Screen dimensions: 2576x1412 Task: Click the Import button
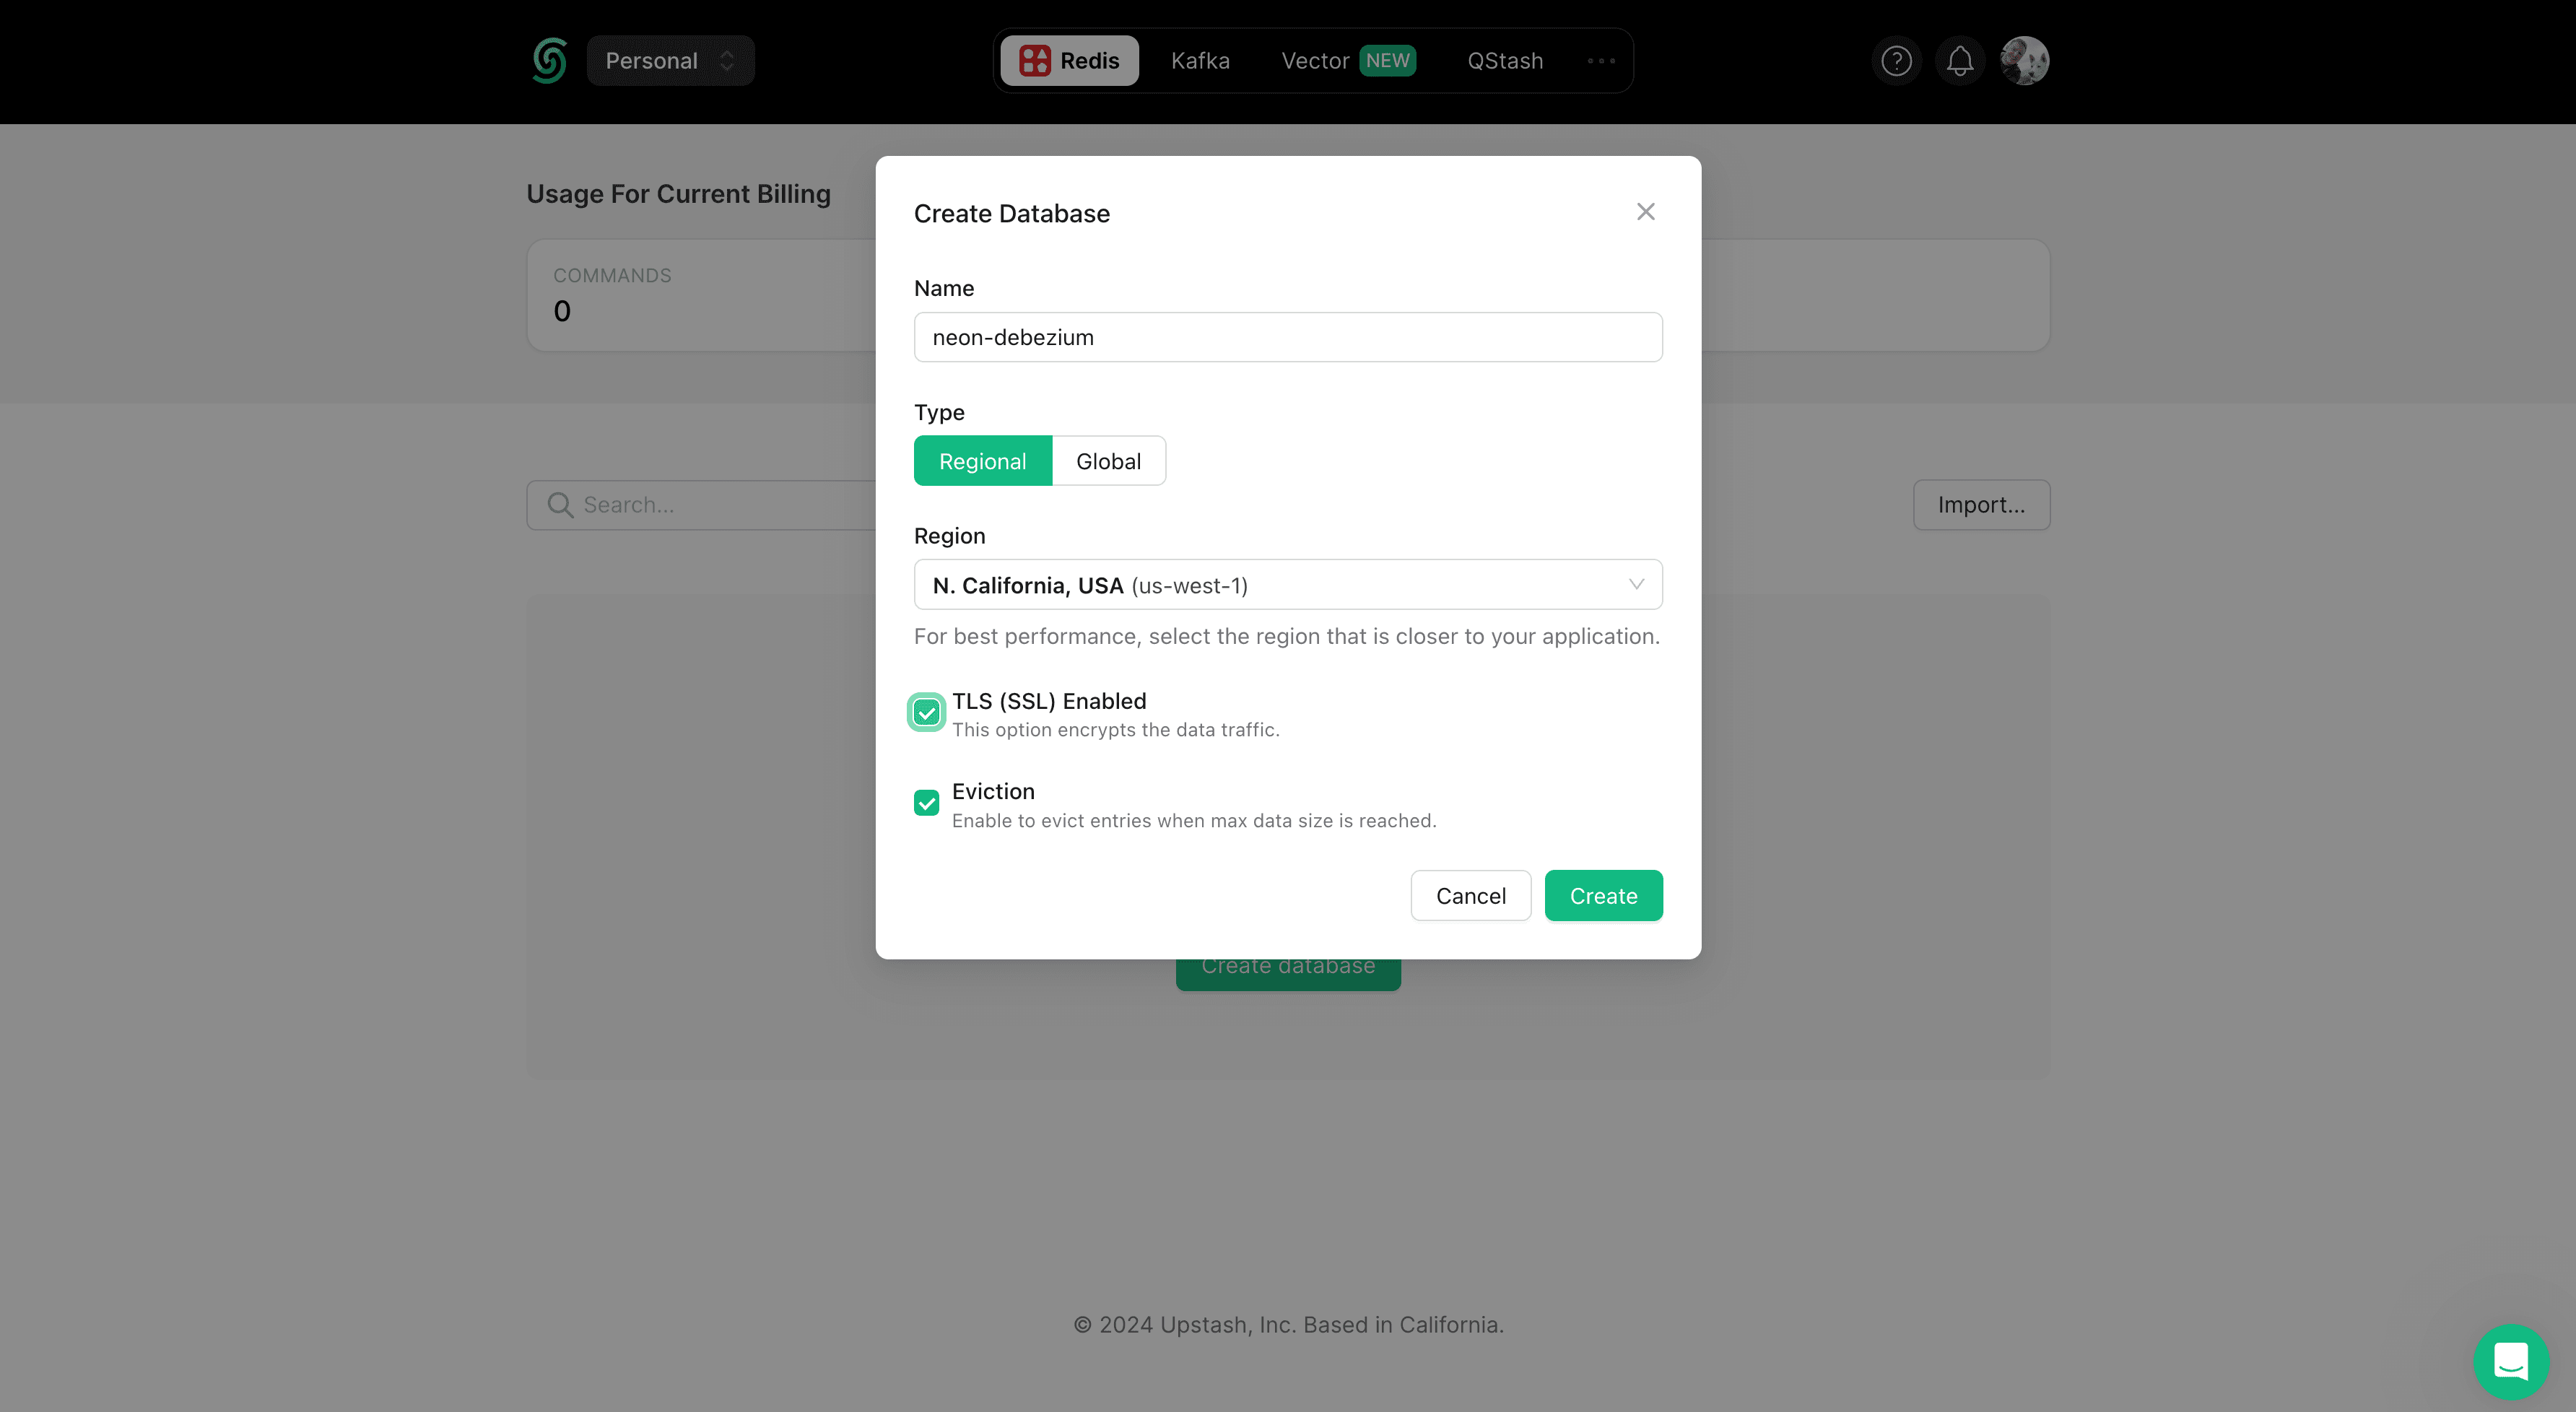(1981, 504)
